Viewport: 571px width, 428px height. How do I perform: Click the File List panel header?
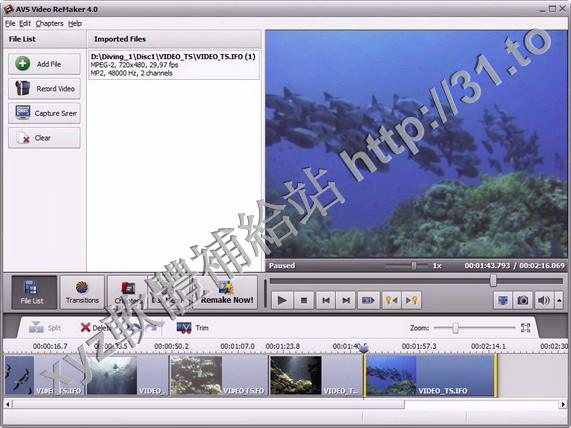coord(22,39)
